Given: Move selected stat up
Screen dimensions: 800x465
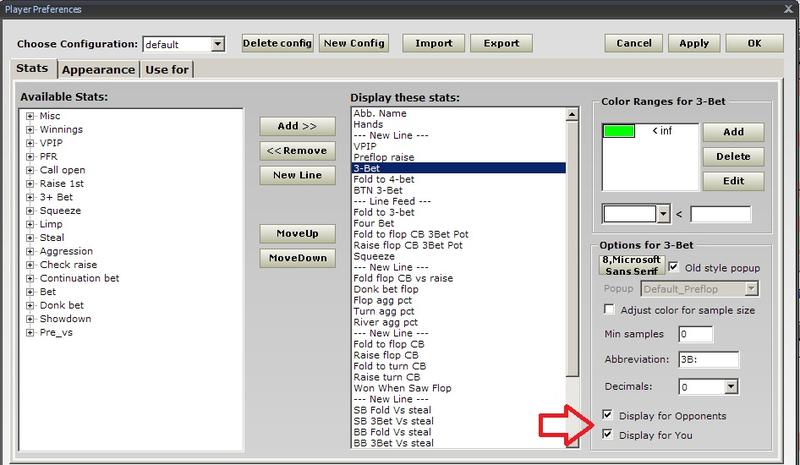Looking at the screenshot, I should point(297,234).
